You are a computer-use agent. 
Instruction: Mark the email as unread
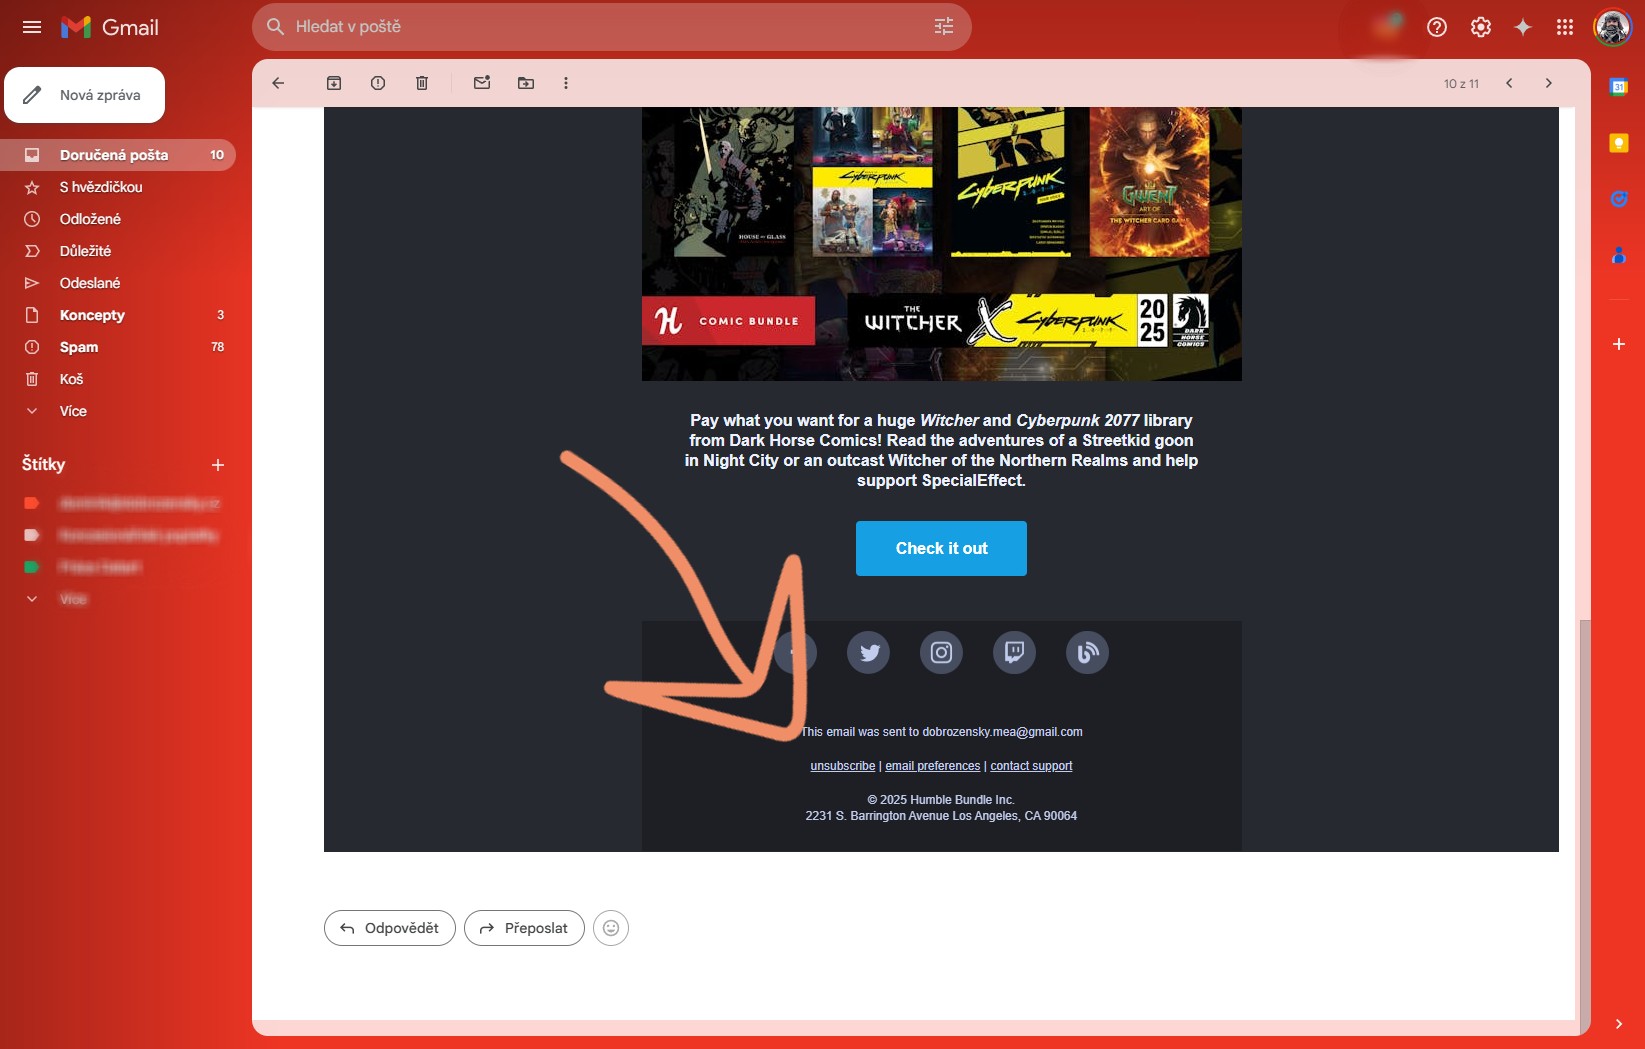pos(482,83)
